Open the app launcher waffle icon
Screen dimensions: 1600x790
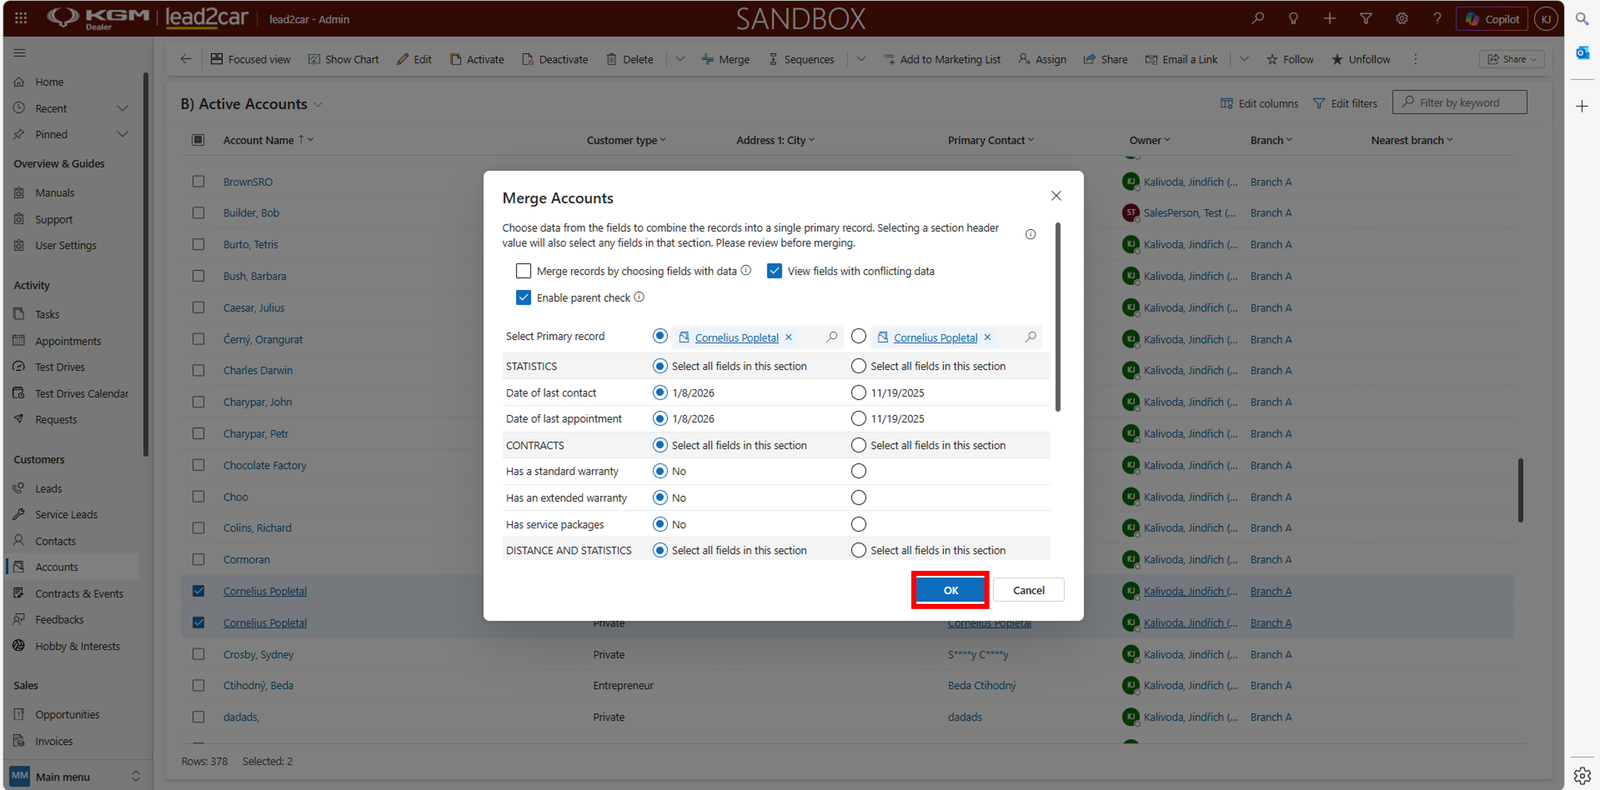pyautogui.click(x=20, y=18)
